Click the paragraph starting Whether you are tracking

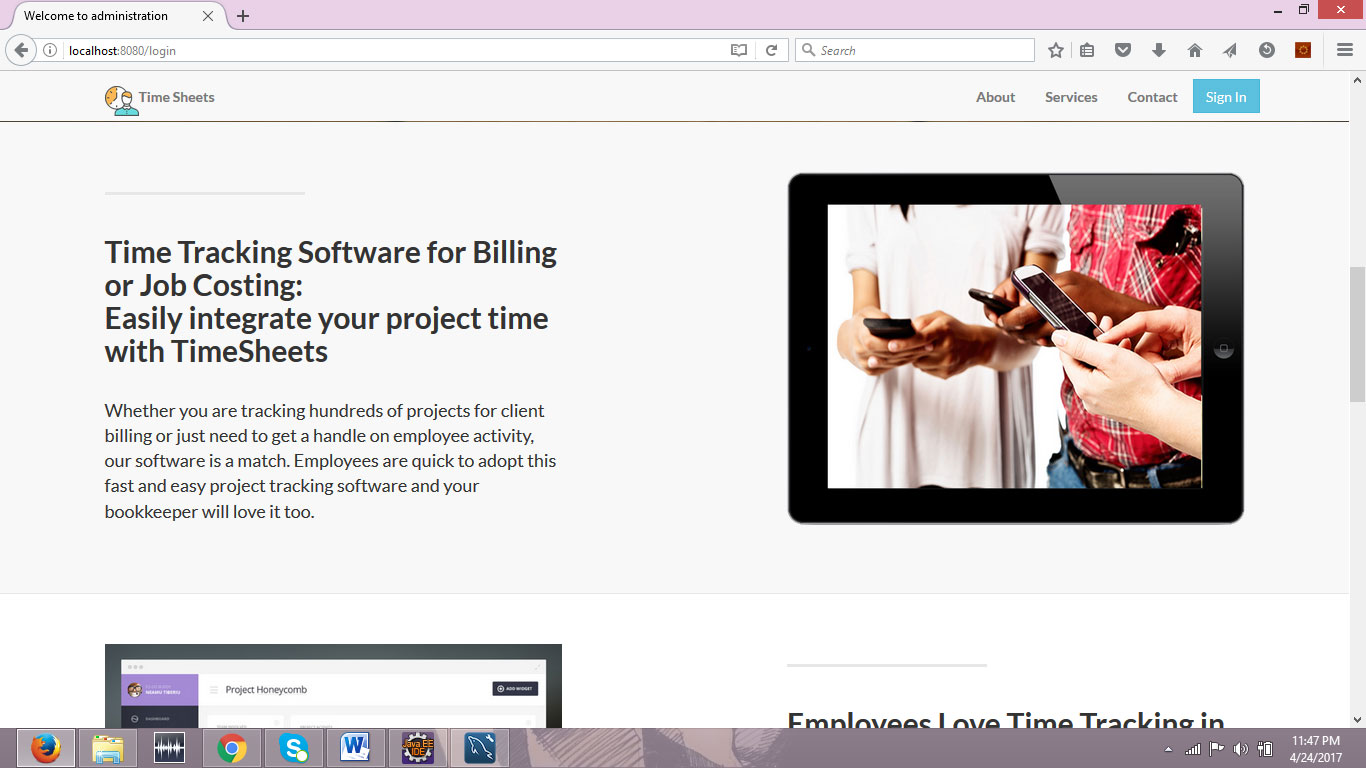[331, 461]
